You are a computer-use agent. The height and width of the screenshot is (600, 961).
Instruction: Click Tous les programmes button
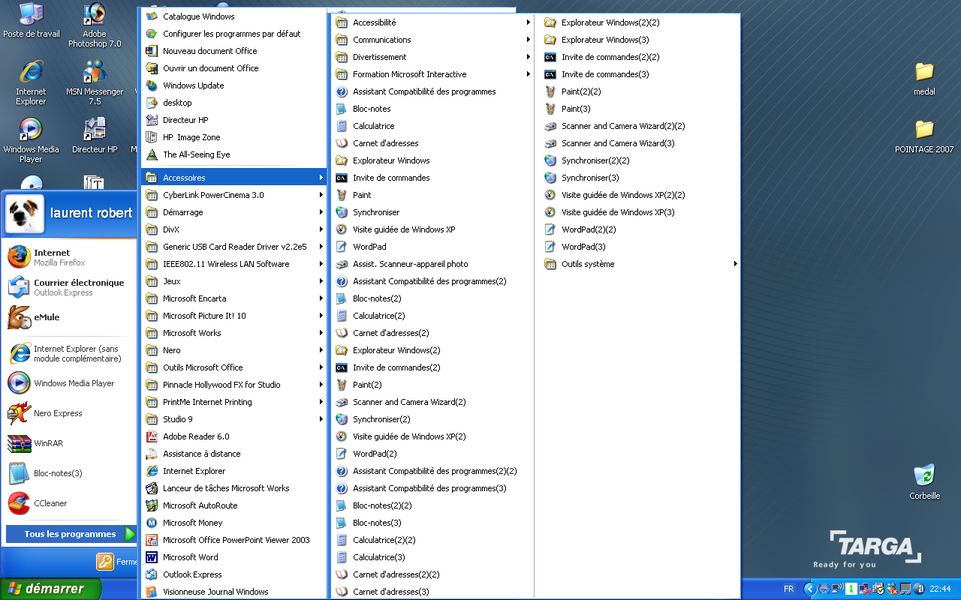(x=70, y=534)
